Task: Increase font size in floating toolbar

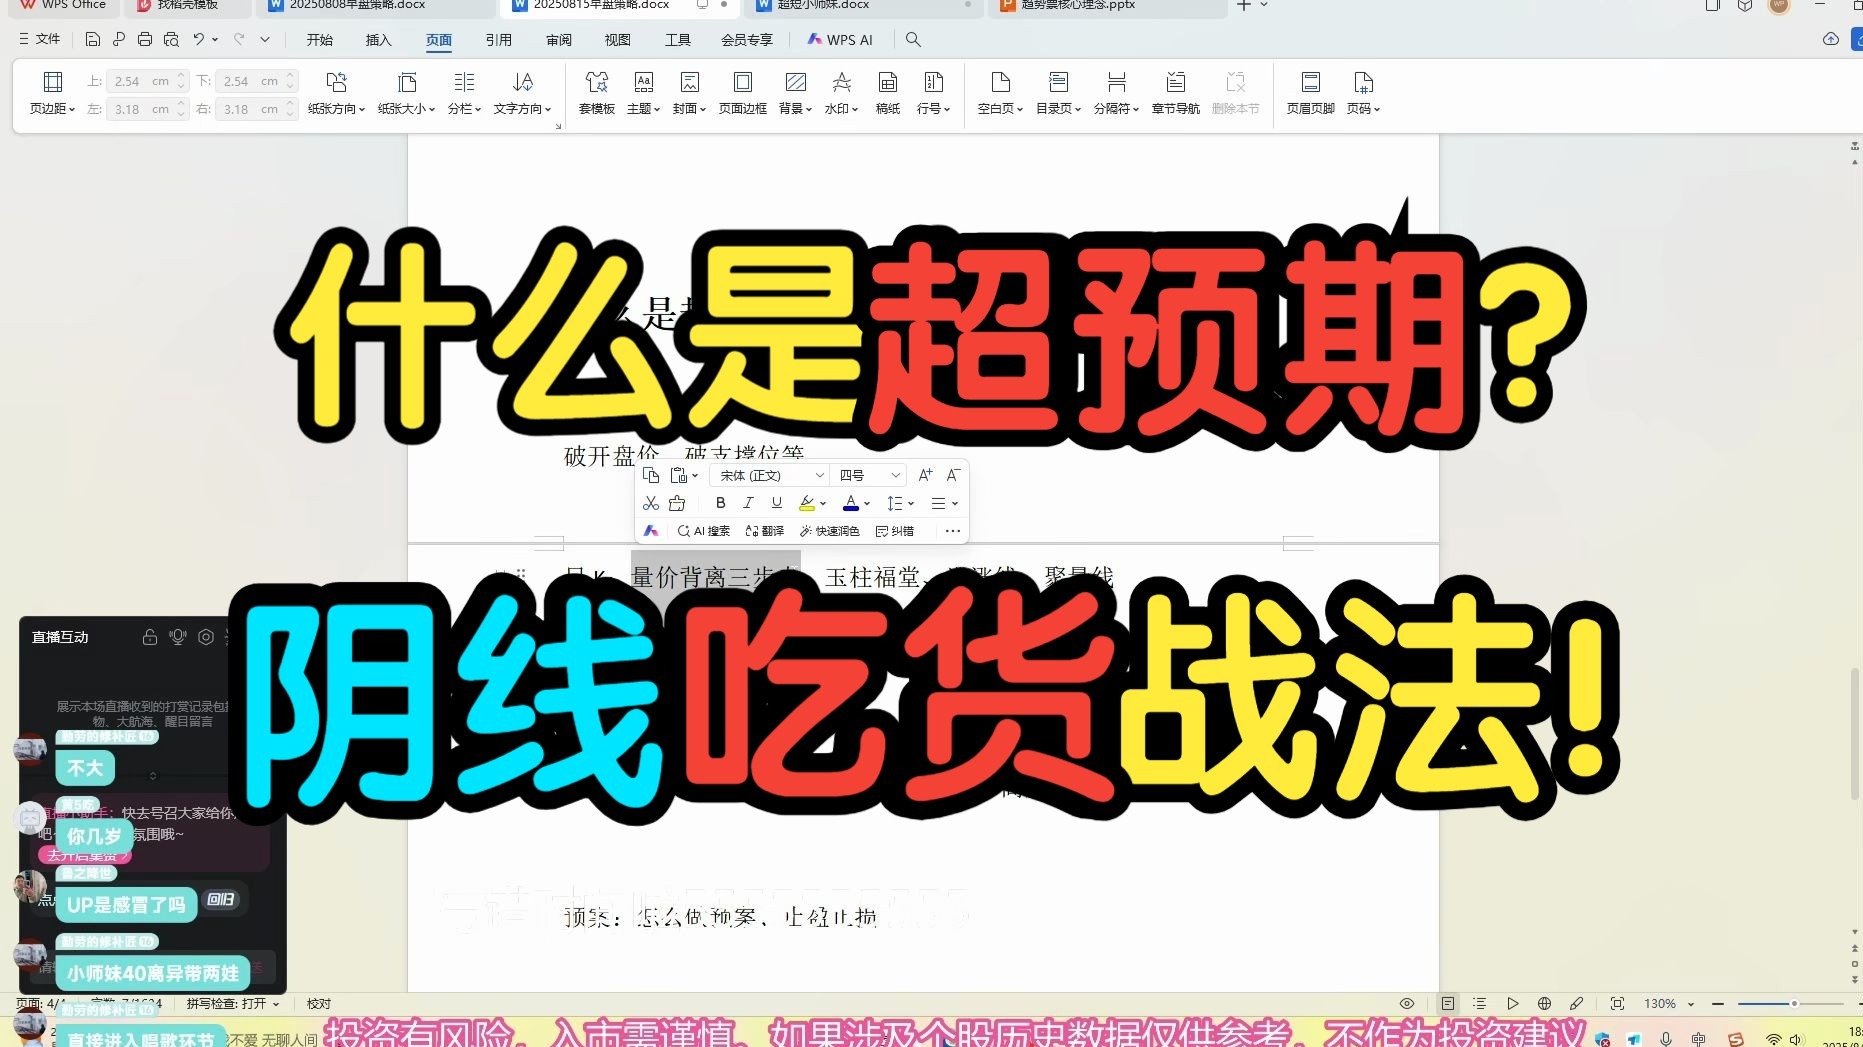Action: click(925, 475)
